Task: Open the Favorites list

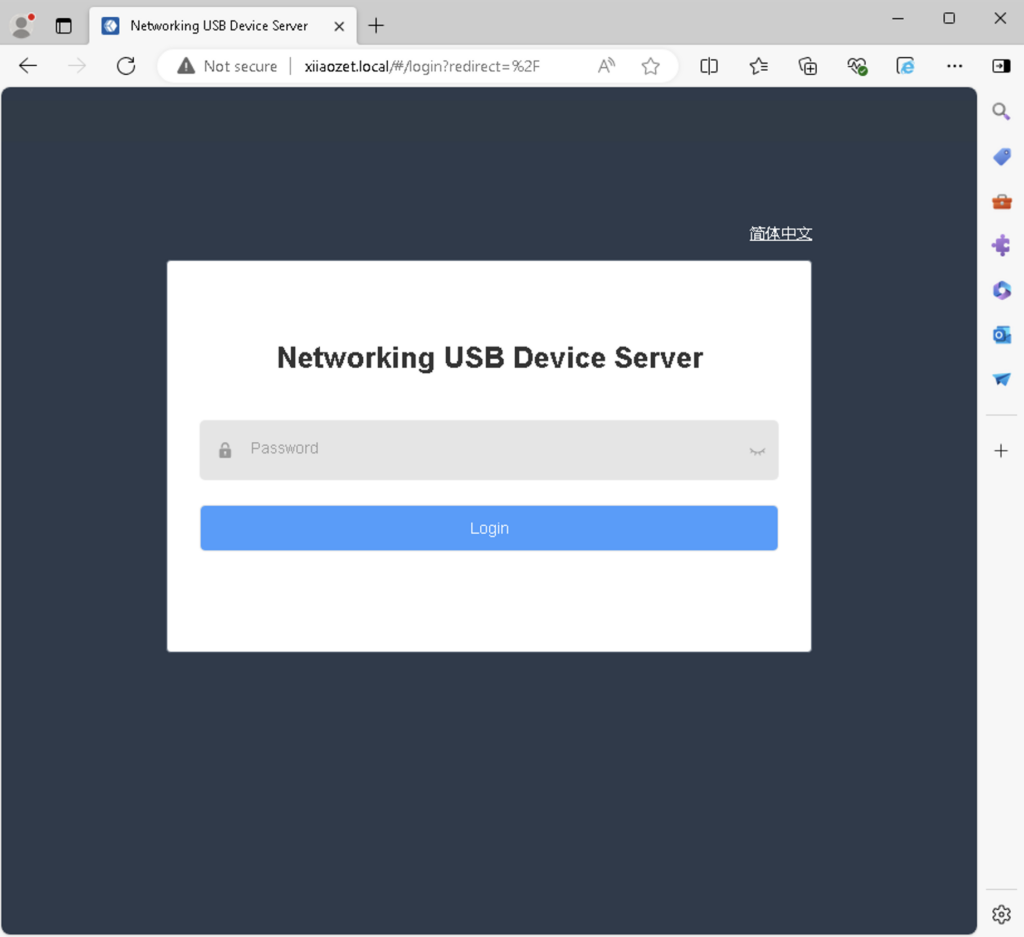Action: (758, 66)
